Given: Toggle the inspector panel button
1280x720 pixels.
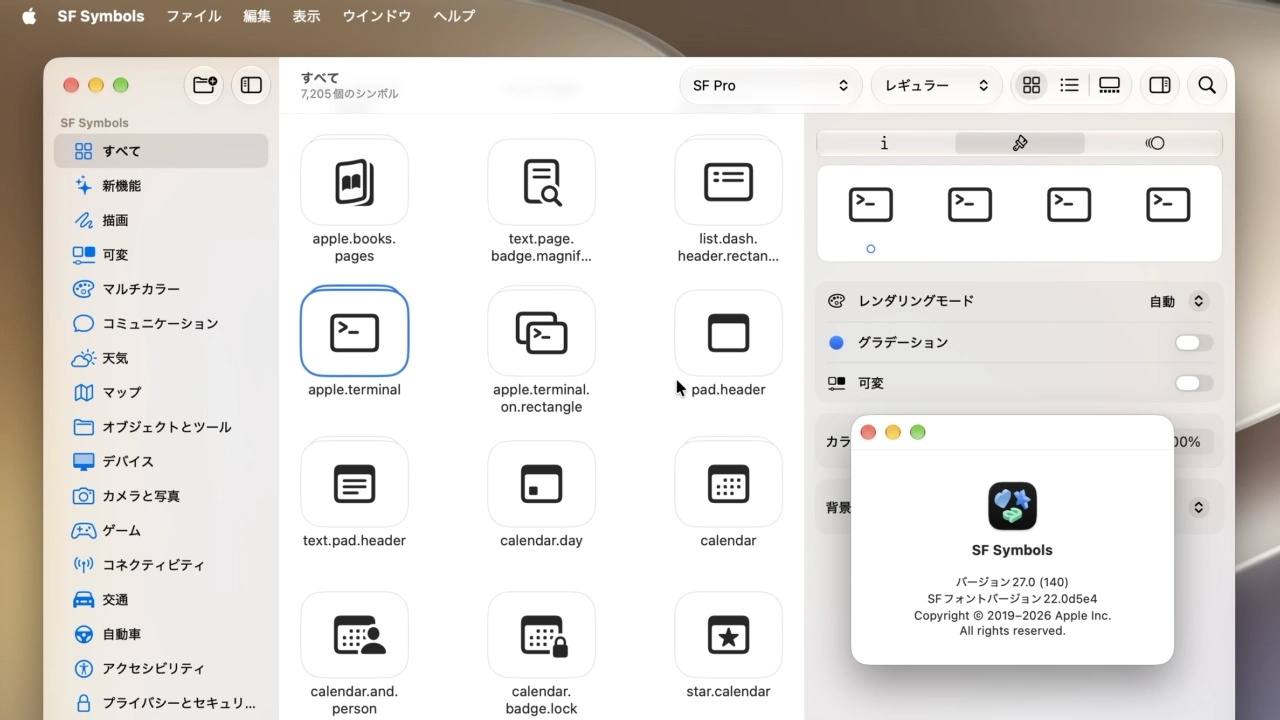Looking at the screenshot, I should tap(1160, 85).
